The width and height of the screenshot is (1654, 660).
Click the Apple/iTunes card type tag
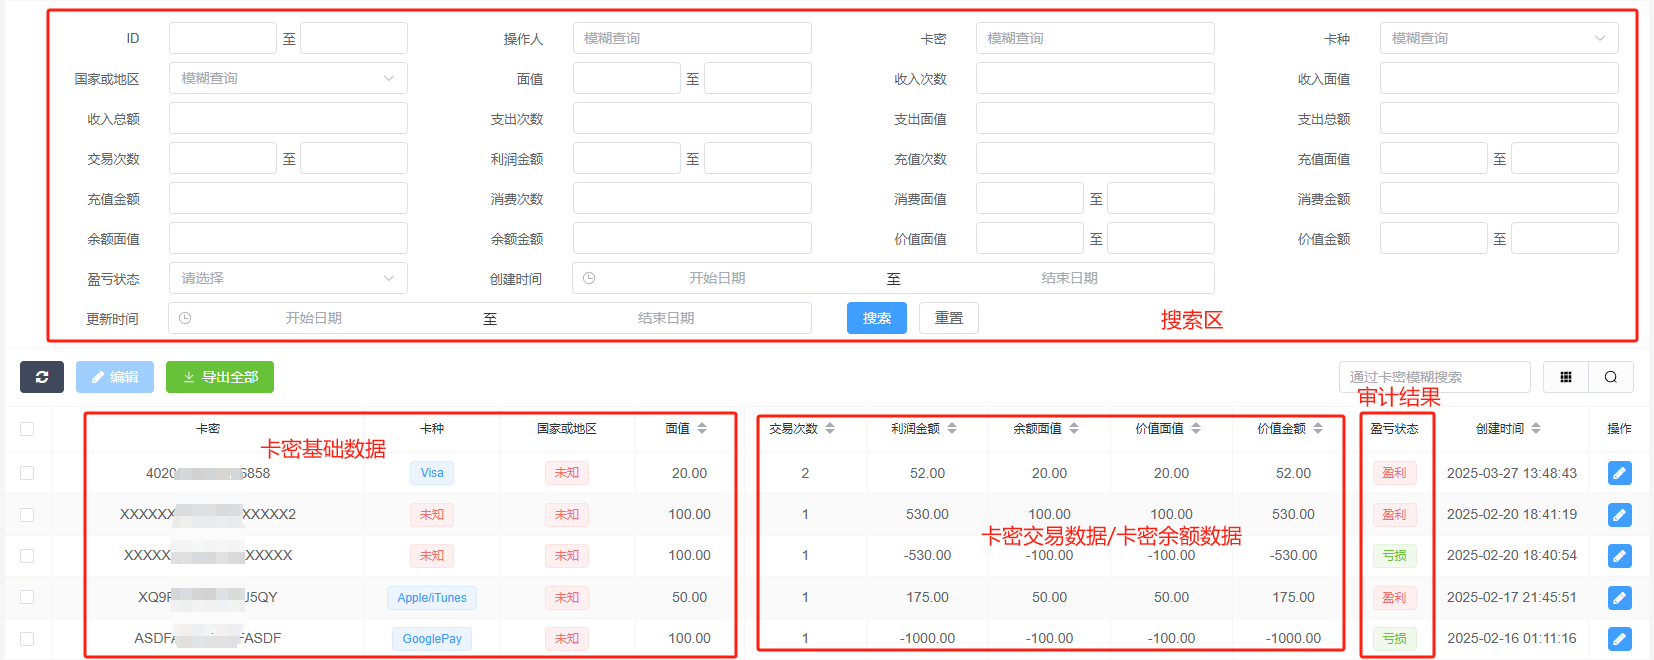pyautogui.click(x=432, y=598)
